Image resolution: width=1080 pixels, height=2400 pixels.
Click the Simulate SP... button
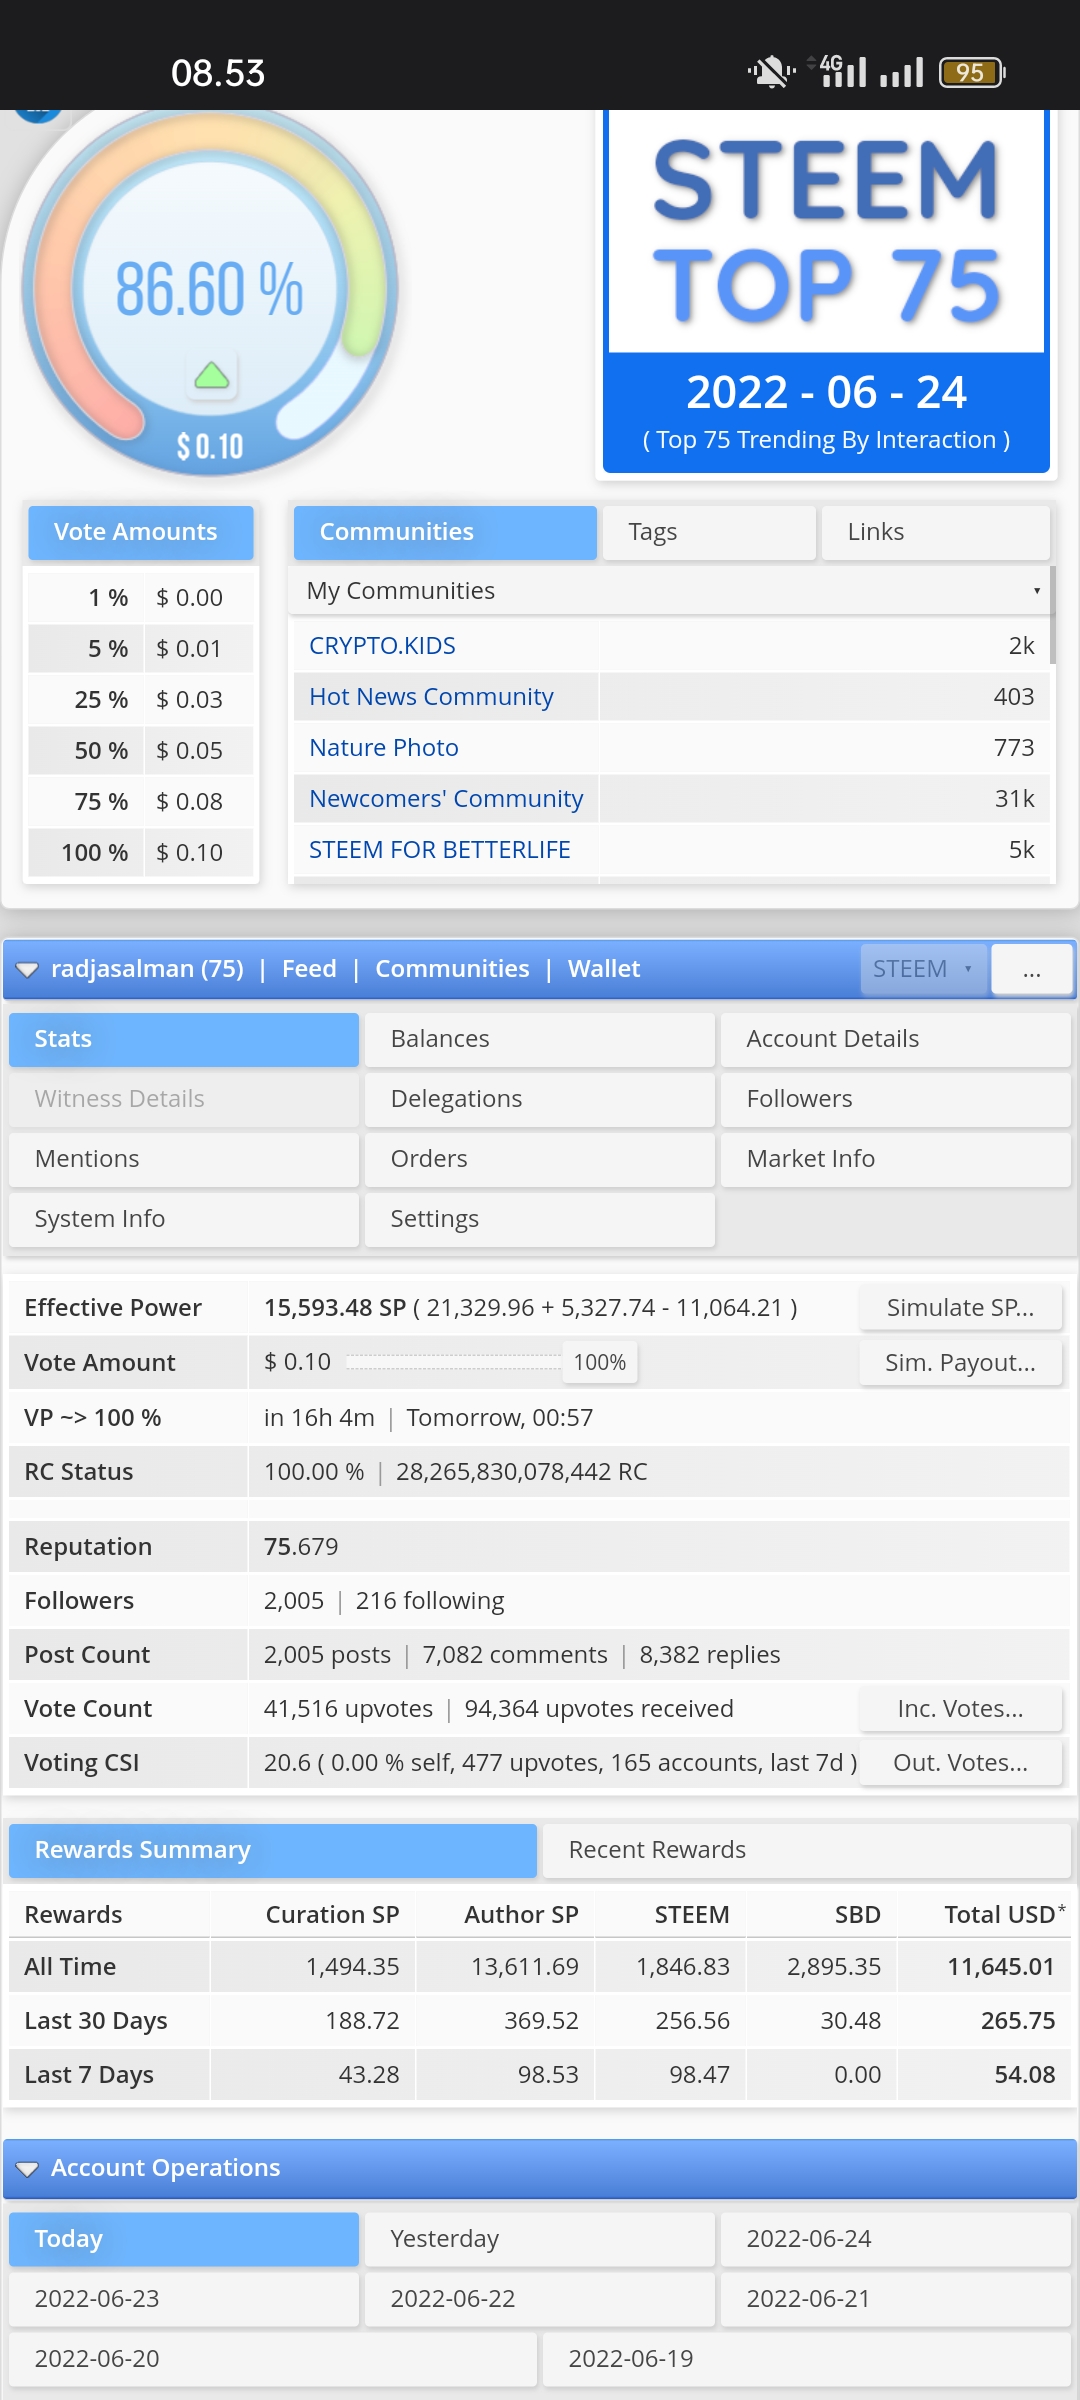click(x=960, y=1308)
